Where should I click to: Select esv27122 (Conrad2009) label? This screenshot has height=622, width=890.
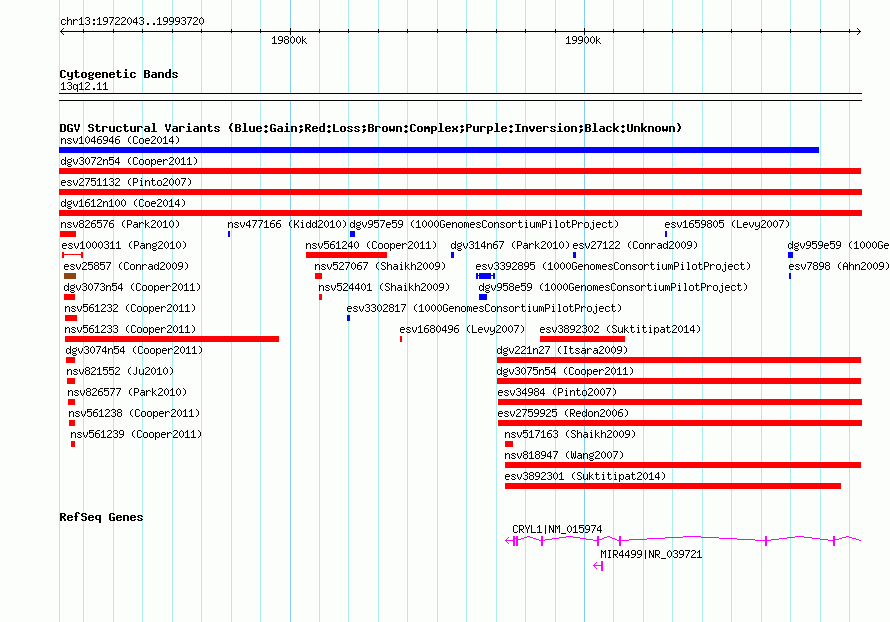tap(635, 245)
